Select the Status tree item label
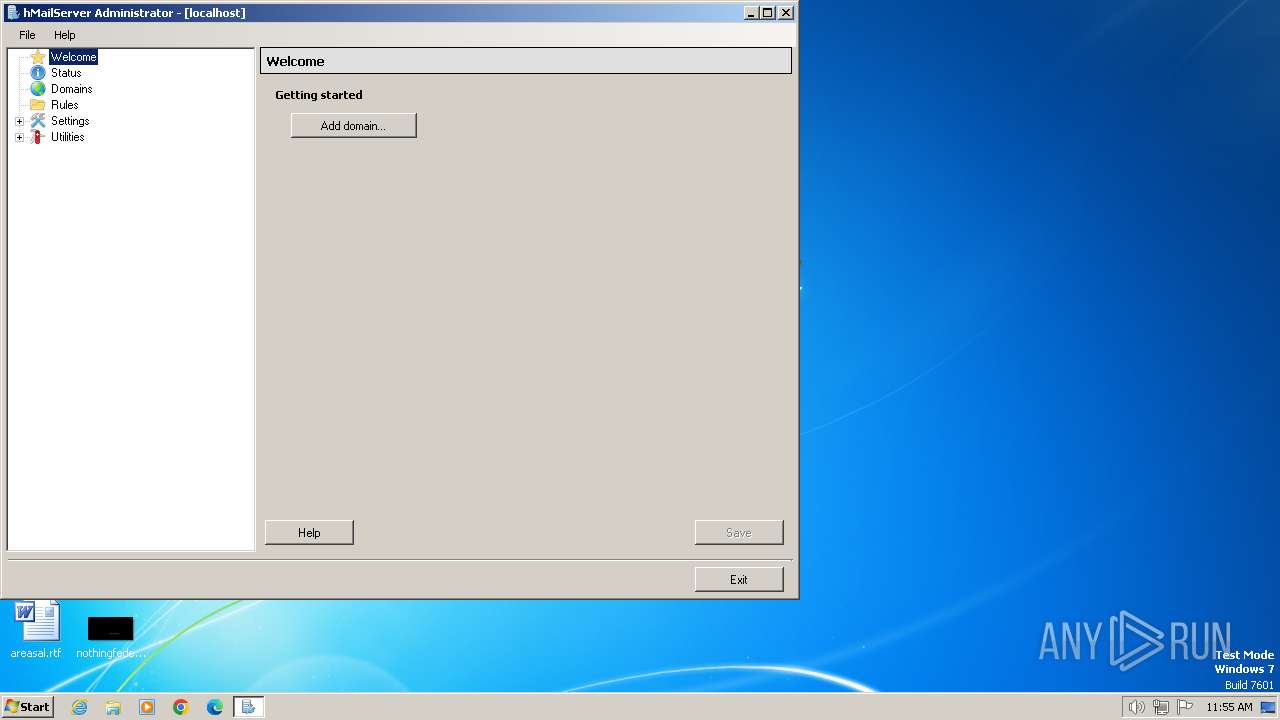1280x720 pixels. click(66, 73)
